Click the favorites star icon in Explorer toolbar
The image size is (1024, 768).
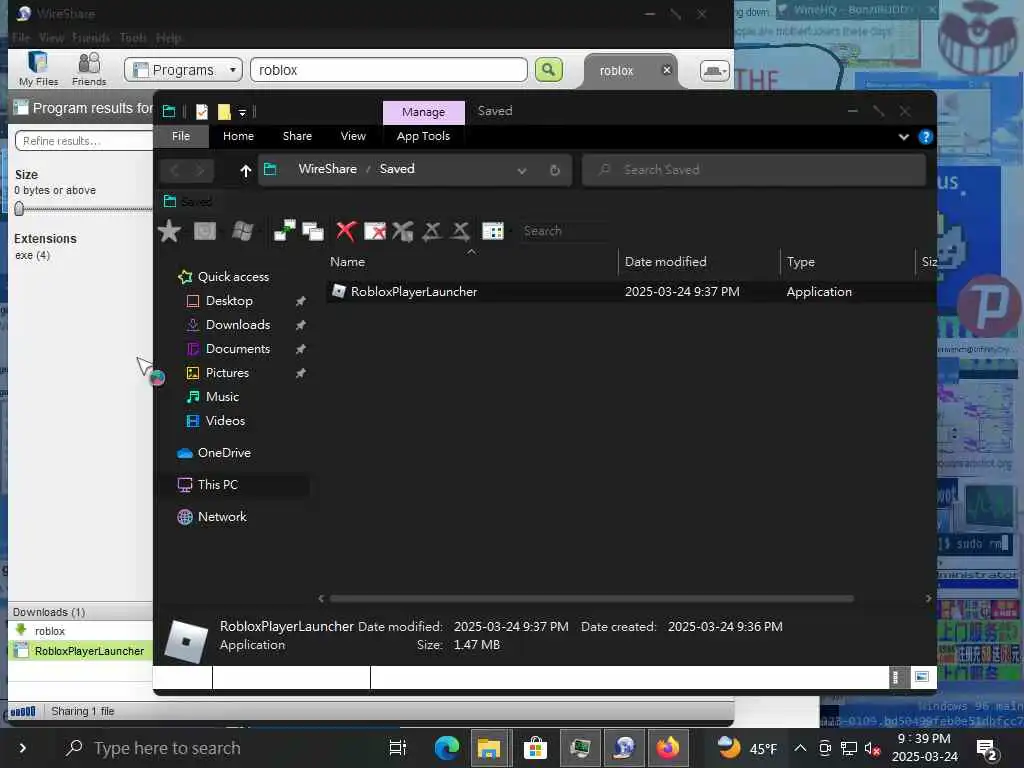coord(169,231)
